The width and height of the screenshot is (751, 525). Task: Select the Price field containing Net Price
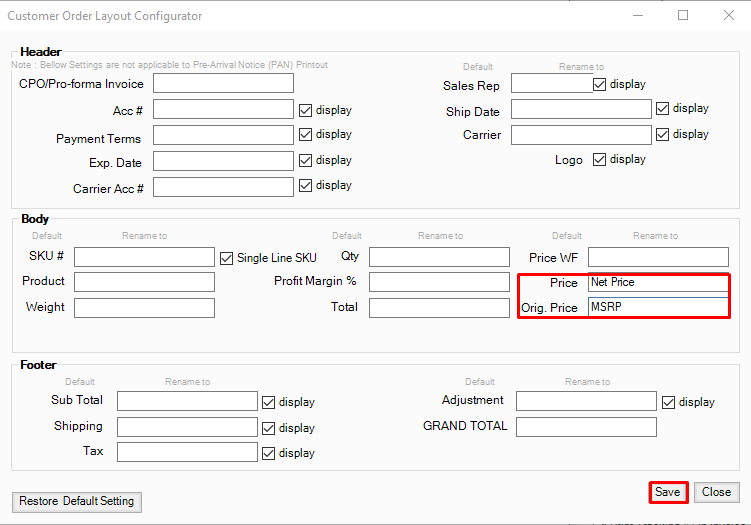click(658, 283)
